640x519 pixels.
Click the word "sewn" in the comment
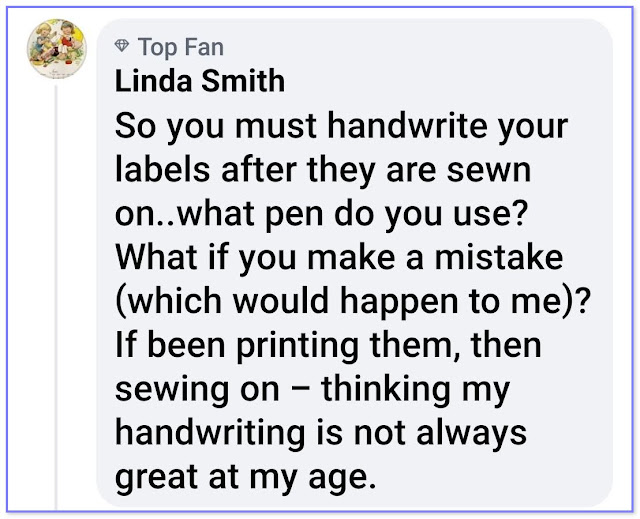coord(489,171)
